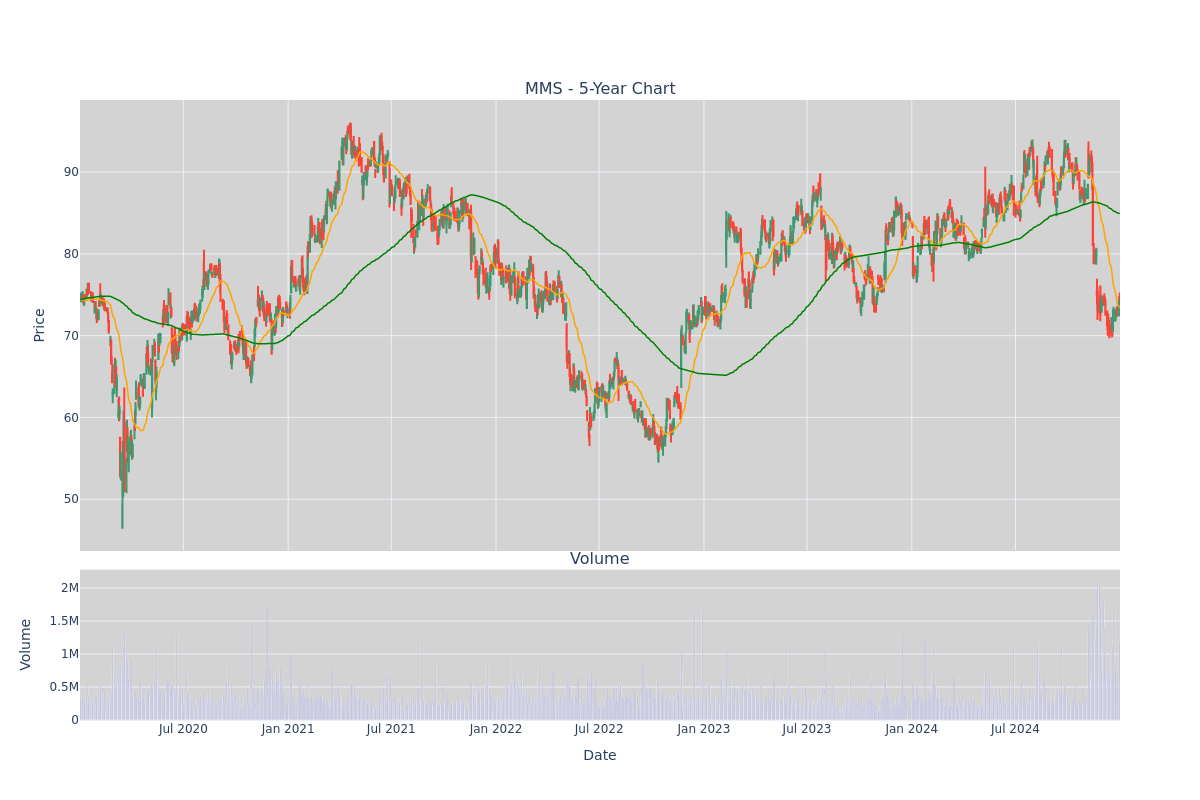
Task: Click date tick label 'Jul 2024'
Action: (x=1015, y=729)
